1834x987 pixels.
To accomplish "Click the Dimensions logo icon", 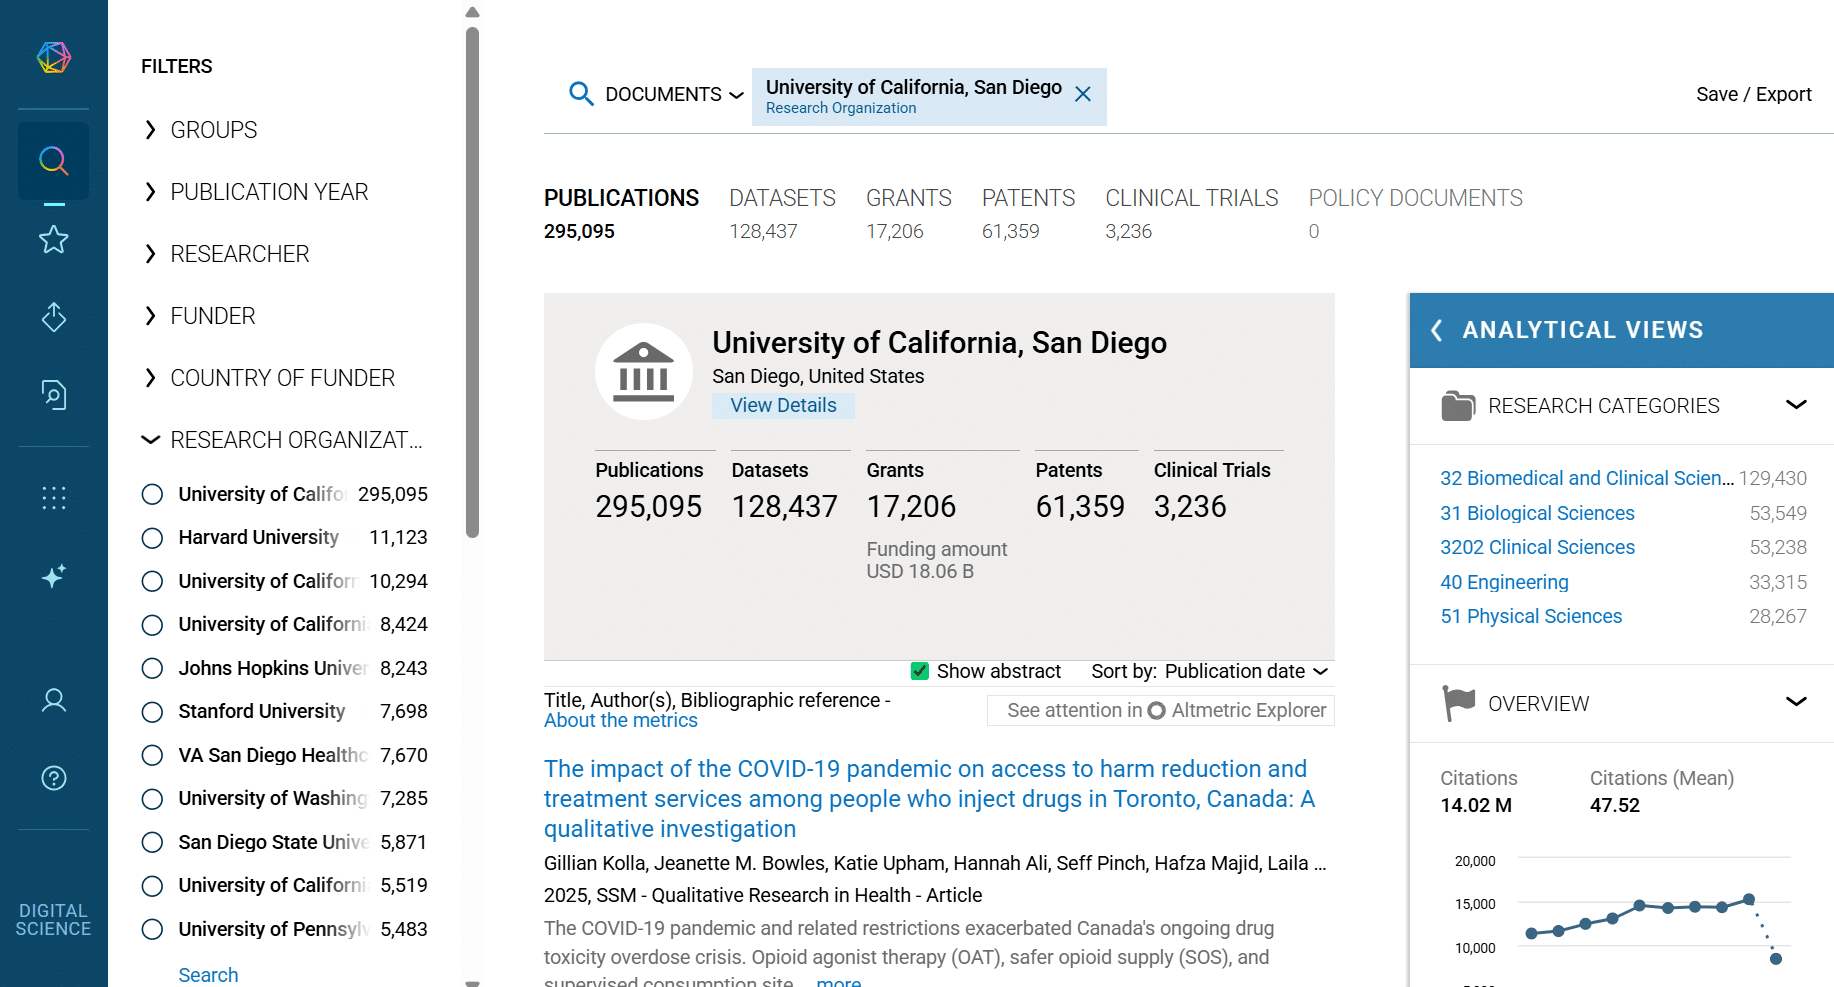I will point(54,58).
